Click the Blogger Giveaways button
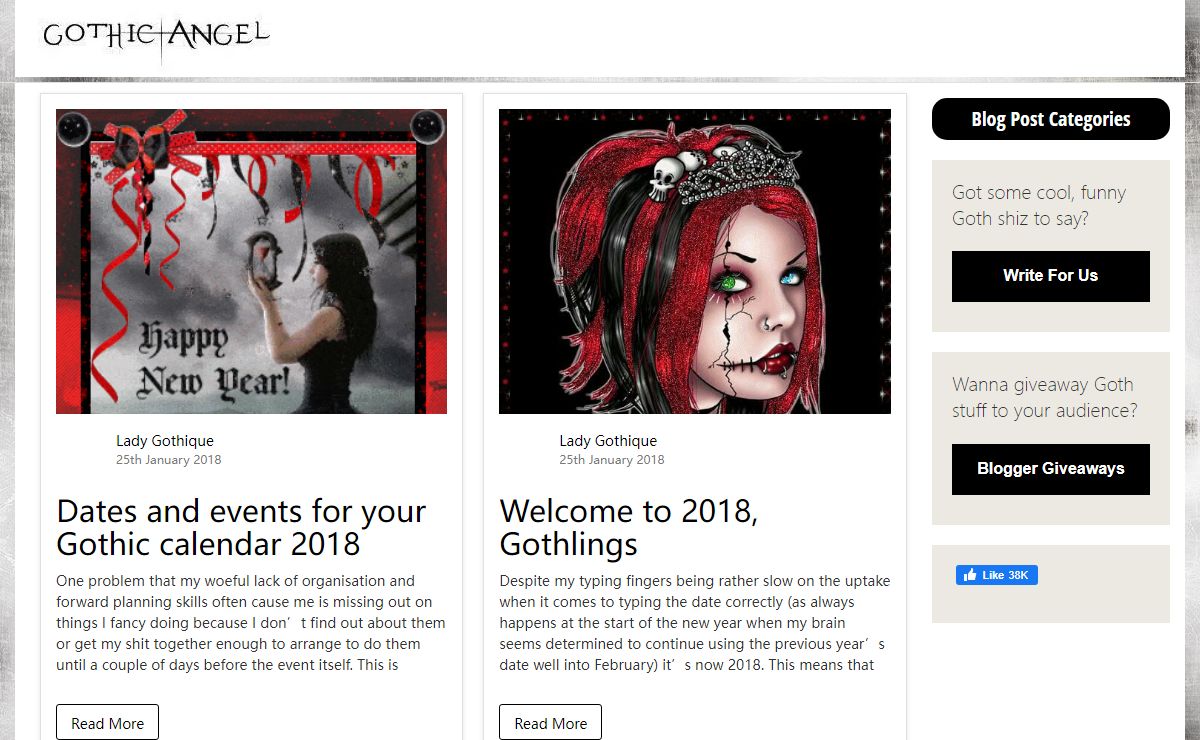The image size is (1200, 740). tap(1050, 469)
